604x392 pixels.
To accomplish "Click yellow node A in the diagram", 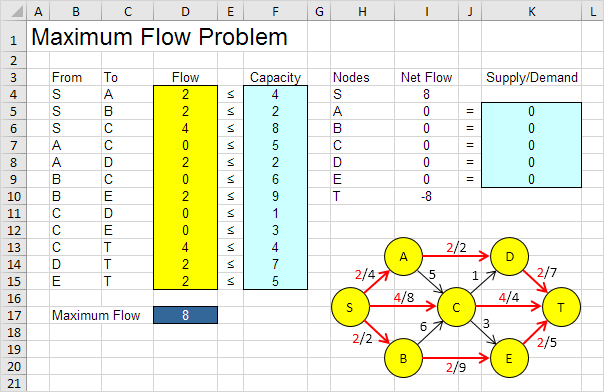I will point(403,256).
